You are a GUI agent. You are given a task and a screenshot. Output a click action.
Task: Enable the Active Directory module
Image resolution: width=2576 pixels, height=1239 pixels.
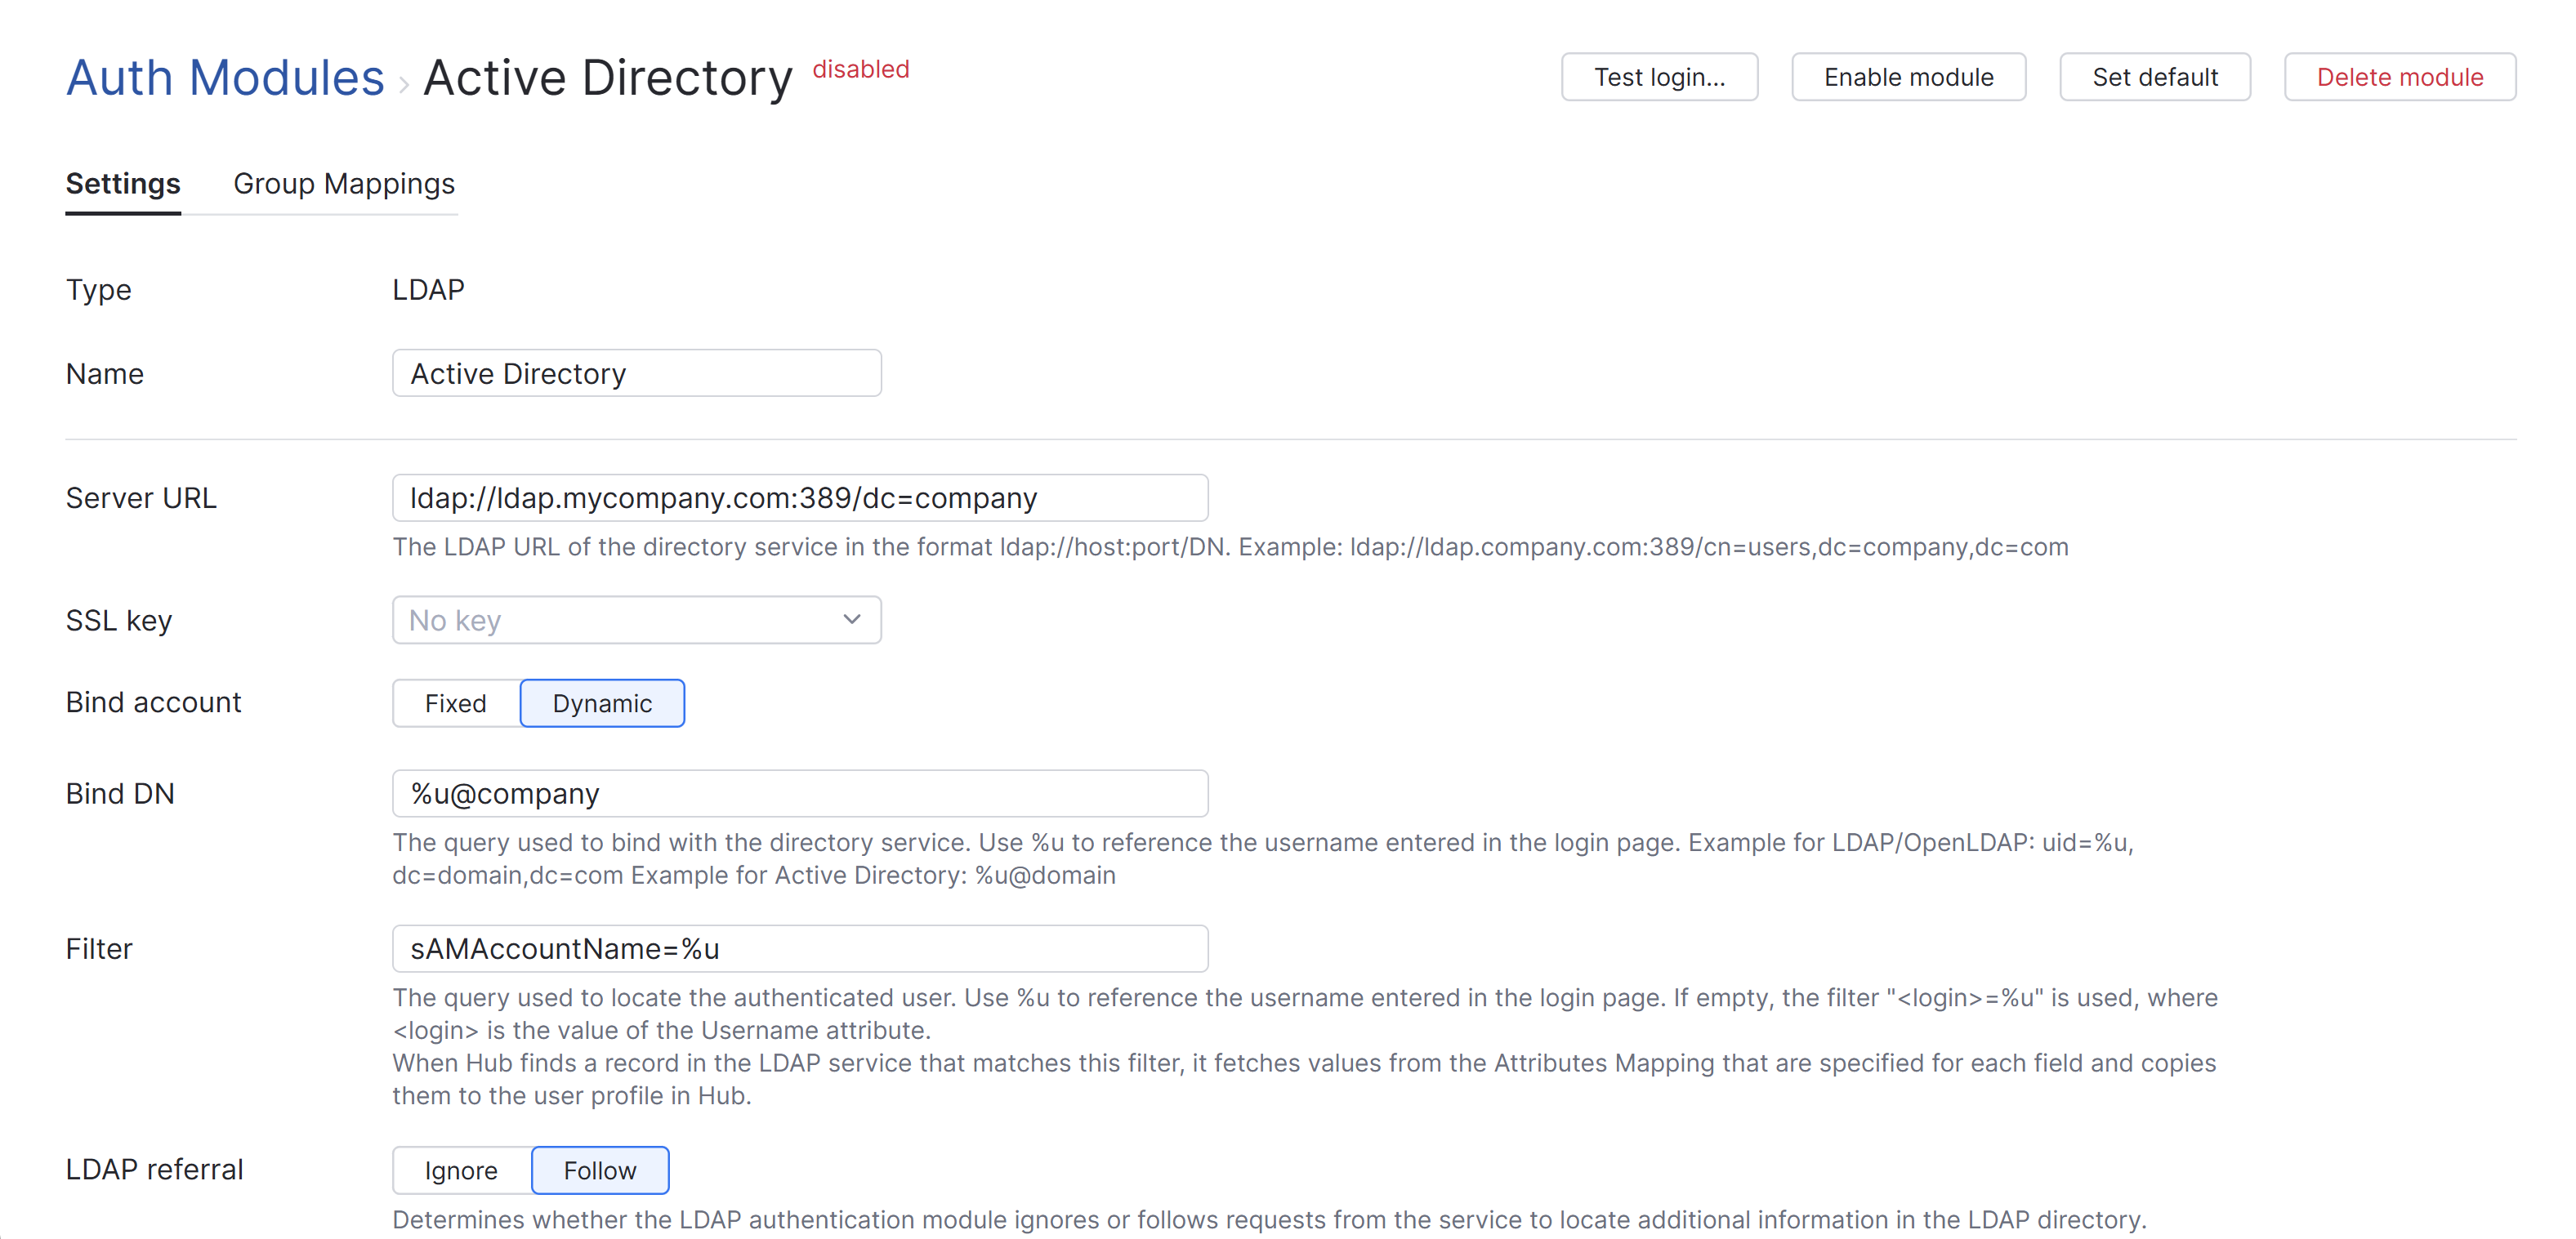(x=1908, y=77)
